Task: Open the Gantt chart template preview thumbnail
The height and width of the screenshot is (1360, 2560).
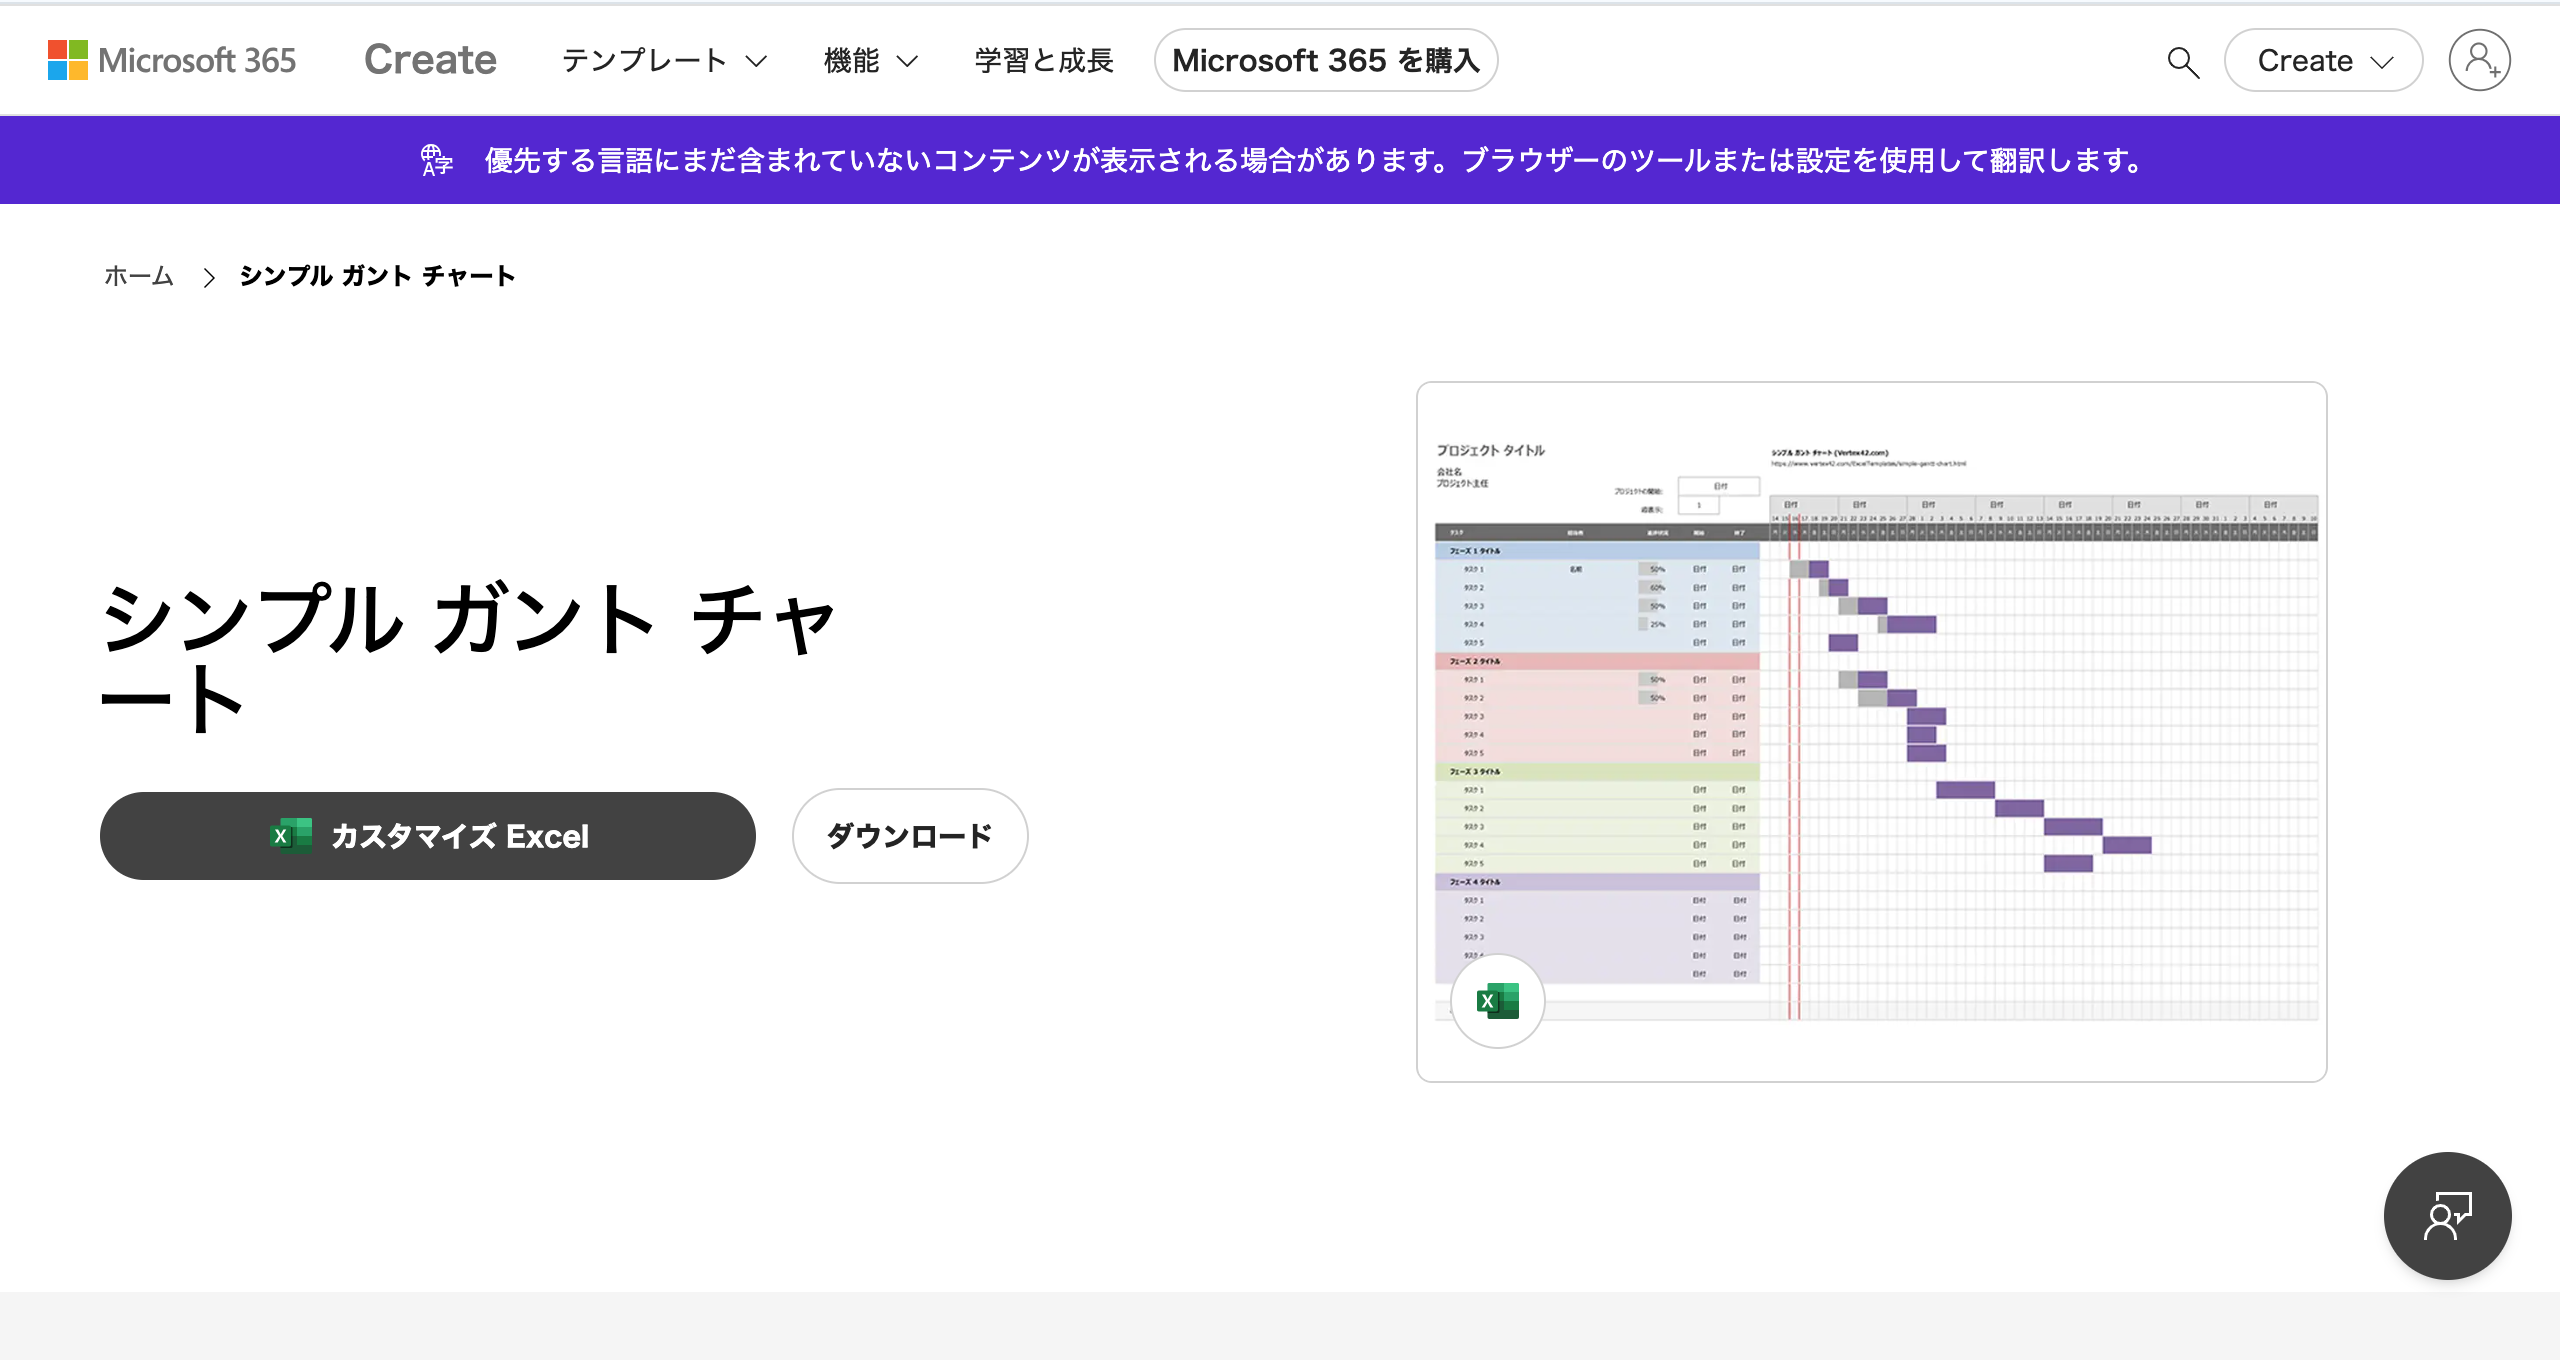Action: (x=1872, y=732)
